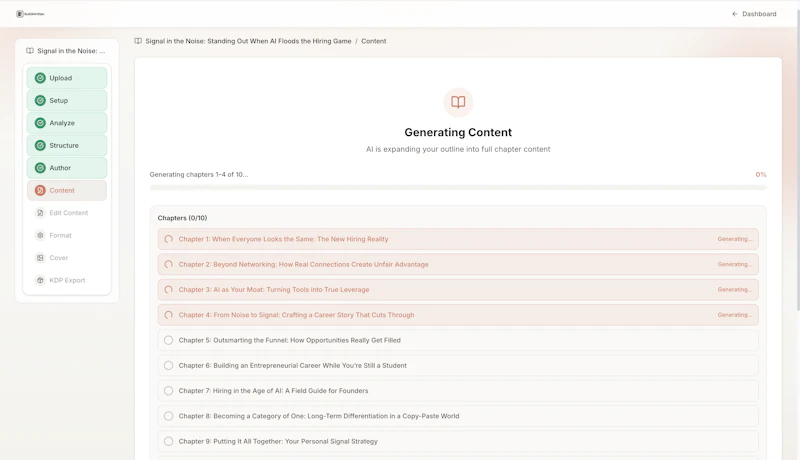Click the back arrow beside Dashboard
This screenshot has height=460, width=800.
pyautogui.click(x=735, y=14)
